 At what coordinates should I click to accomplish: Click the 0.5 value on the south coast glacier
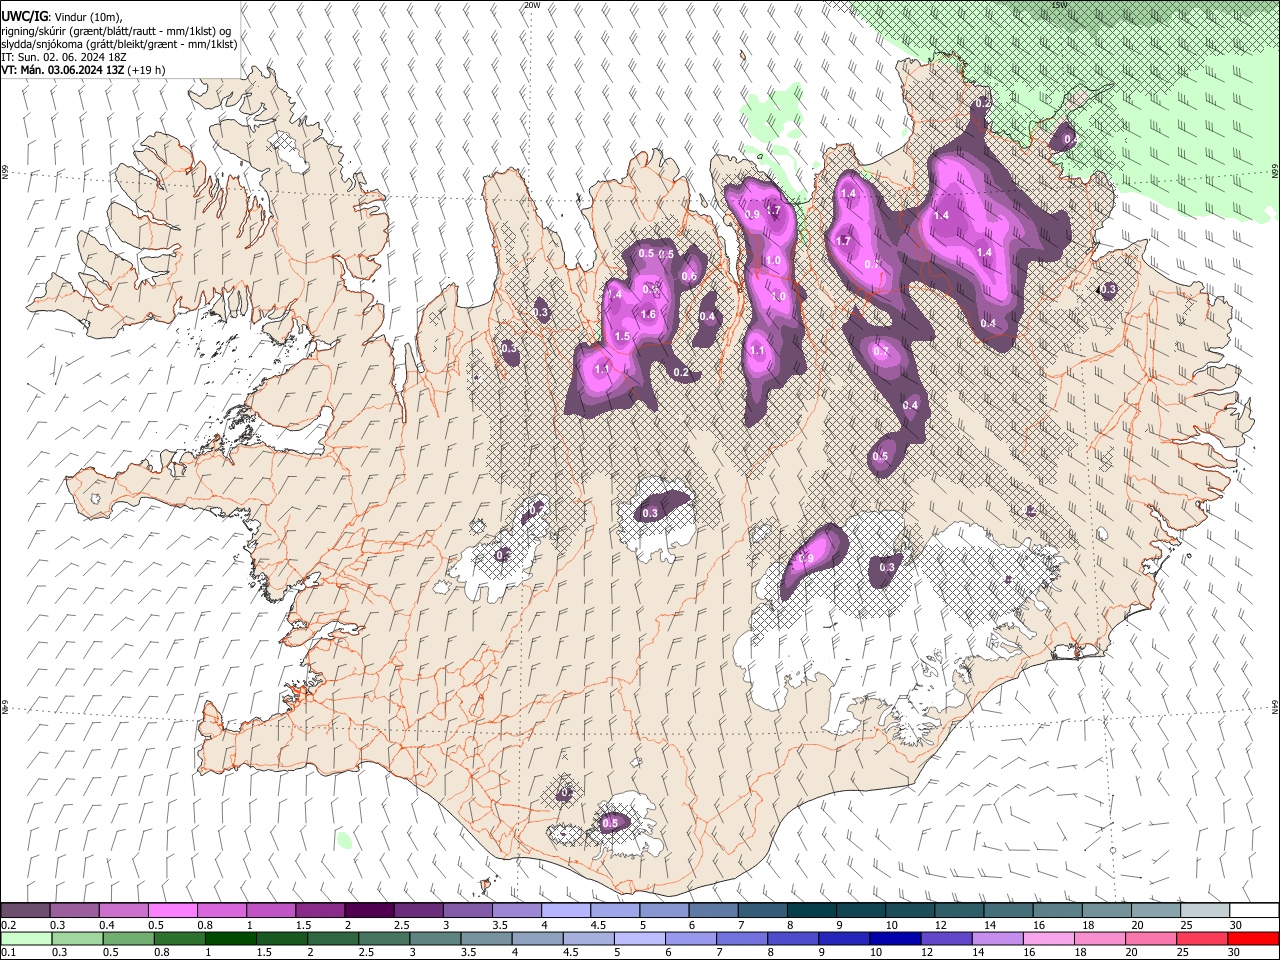611,823
